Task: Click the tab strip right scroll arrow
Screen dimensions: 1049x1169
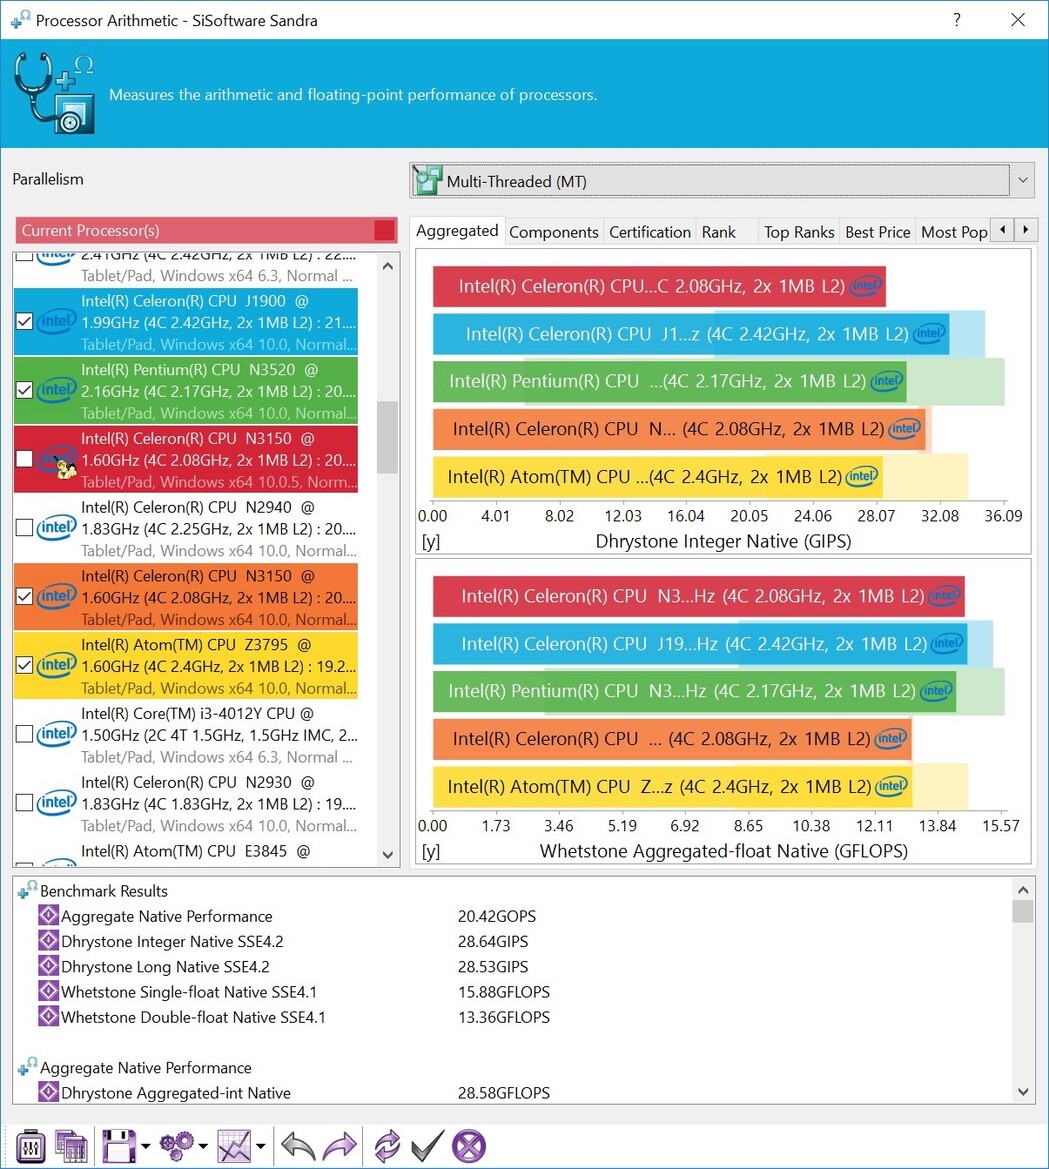Action: click(x=1026, y=230)
